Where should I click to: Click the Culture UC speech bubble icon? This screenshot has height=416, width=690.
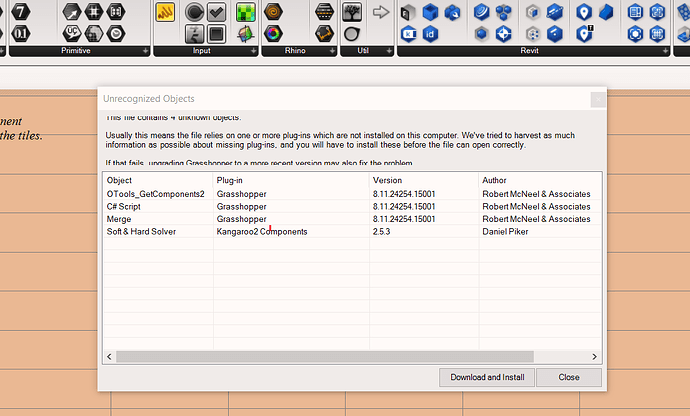(x=72, y=33)
